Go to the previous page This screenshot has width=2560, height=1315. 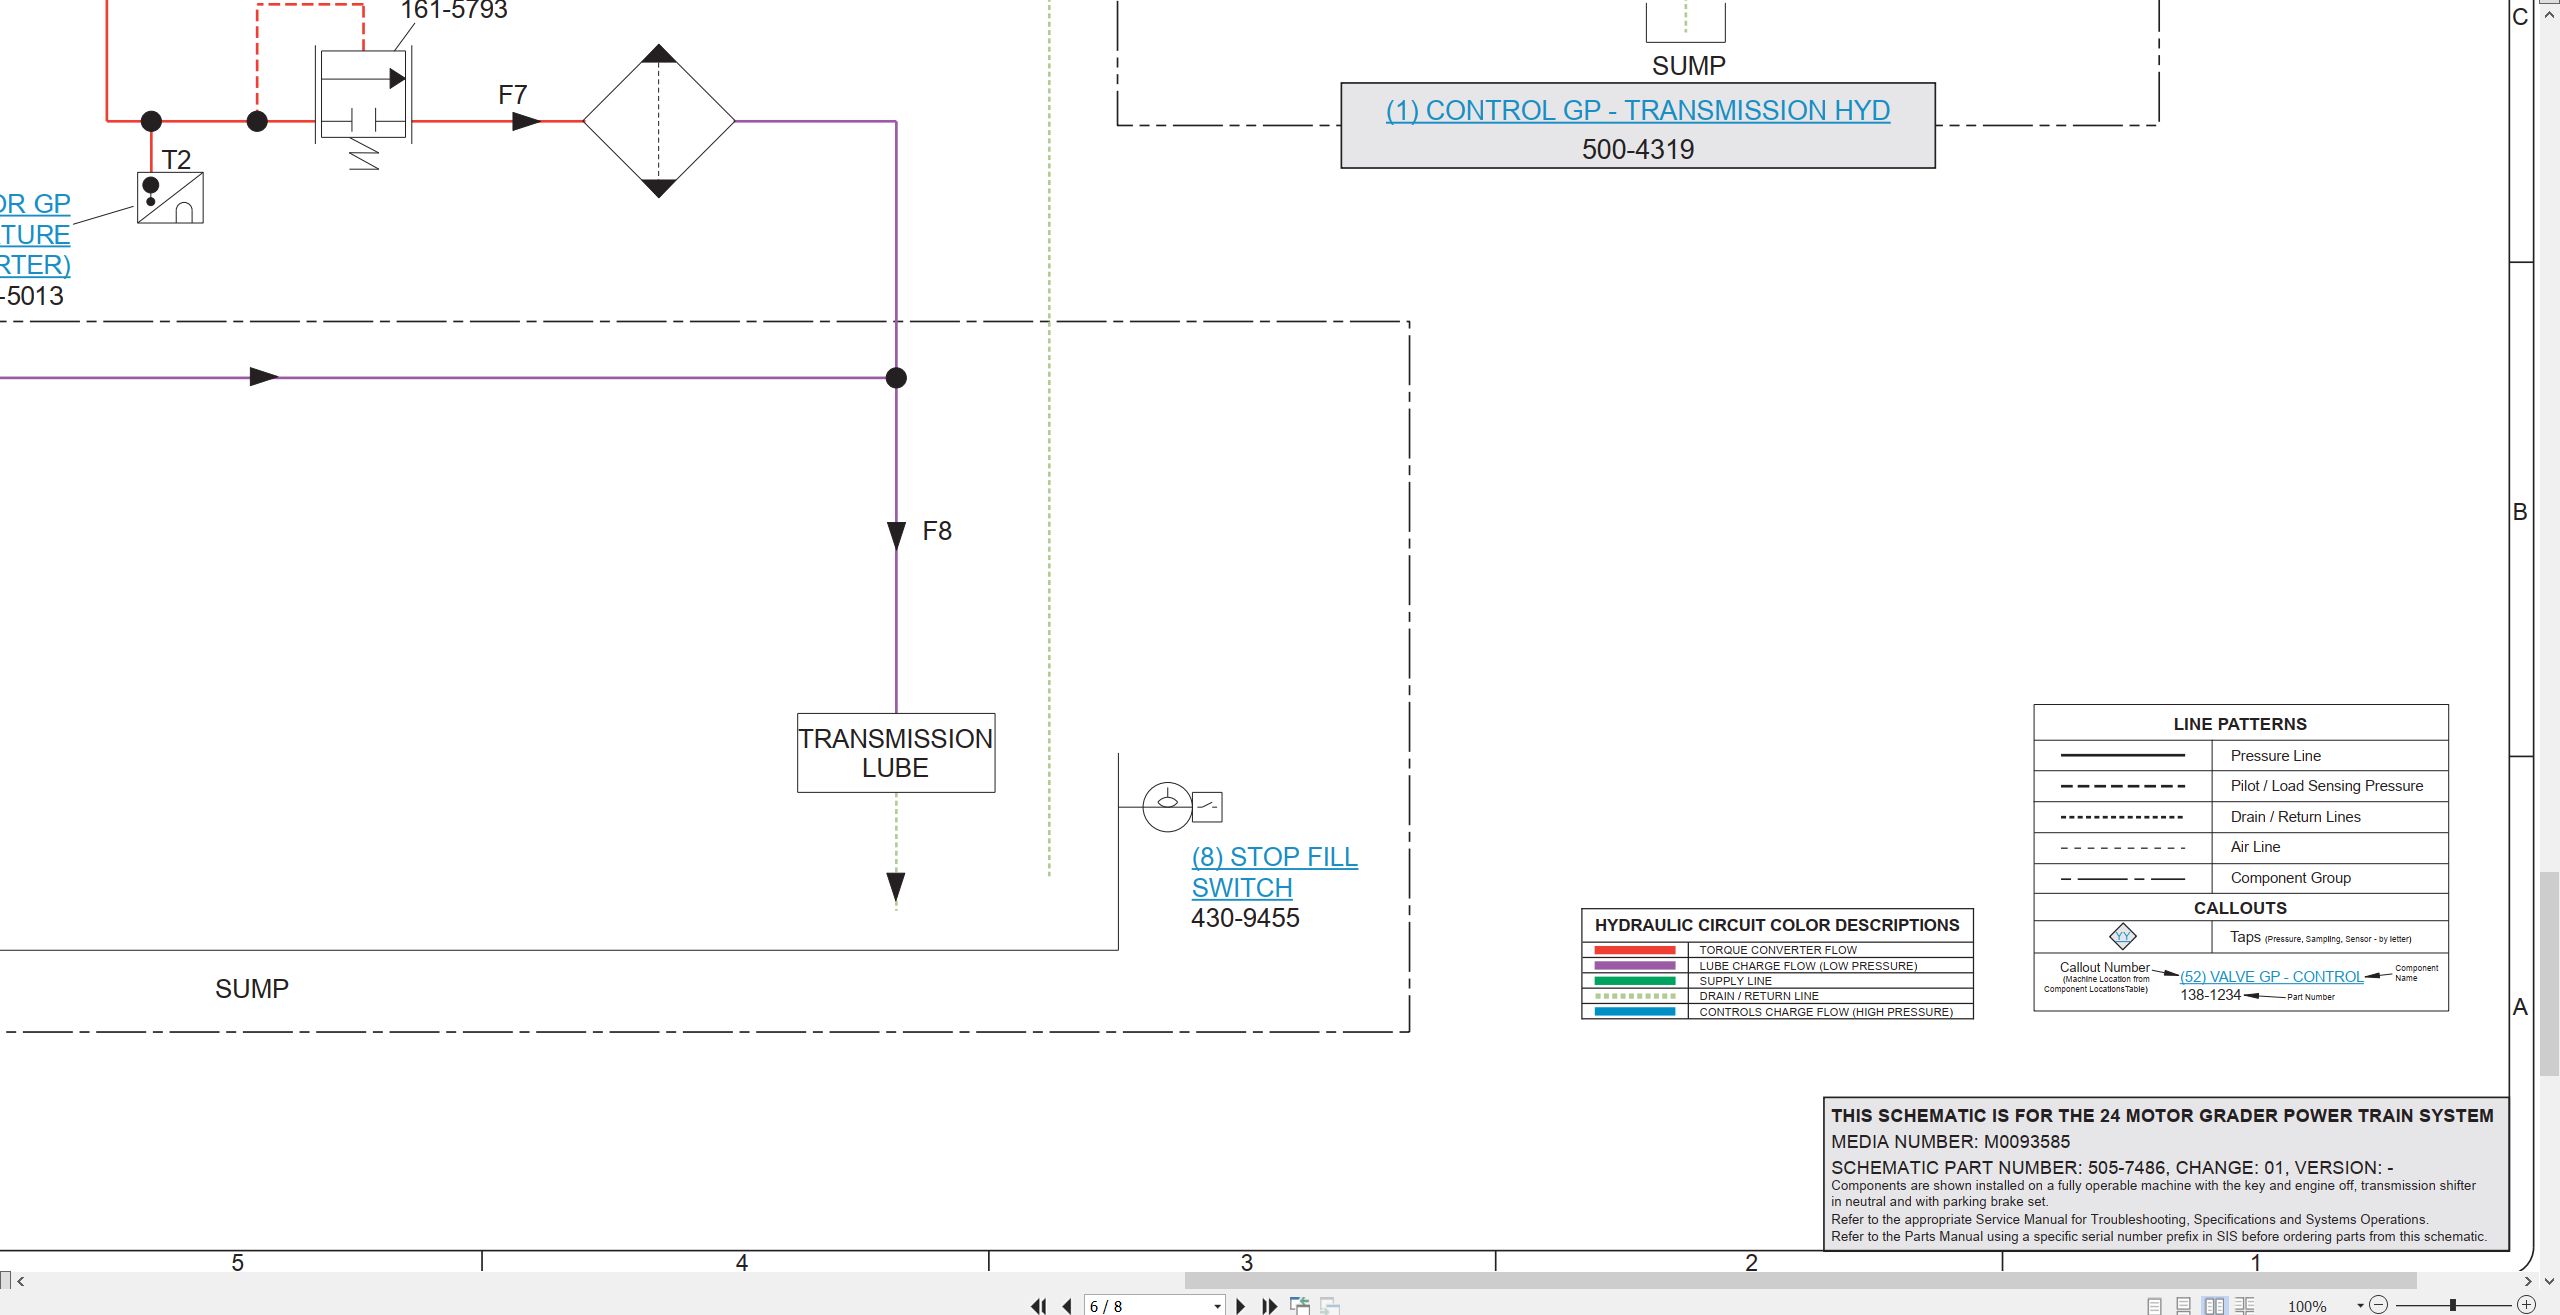[1067, 1305]
